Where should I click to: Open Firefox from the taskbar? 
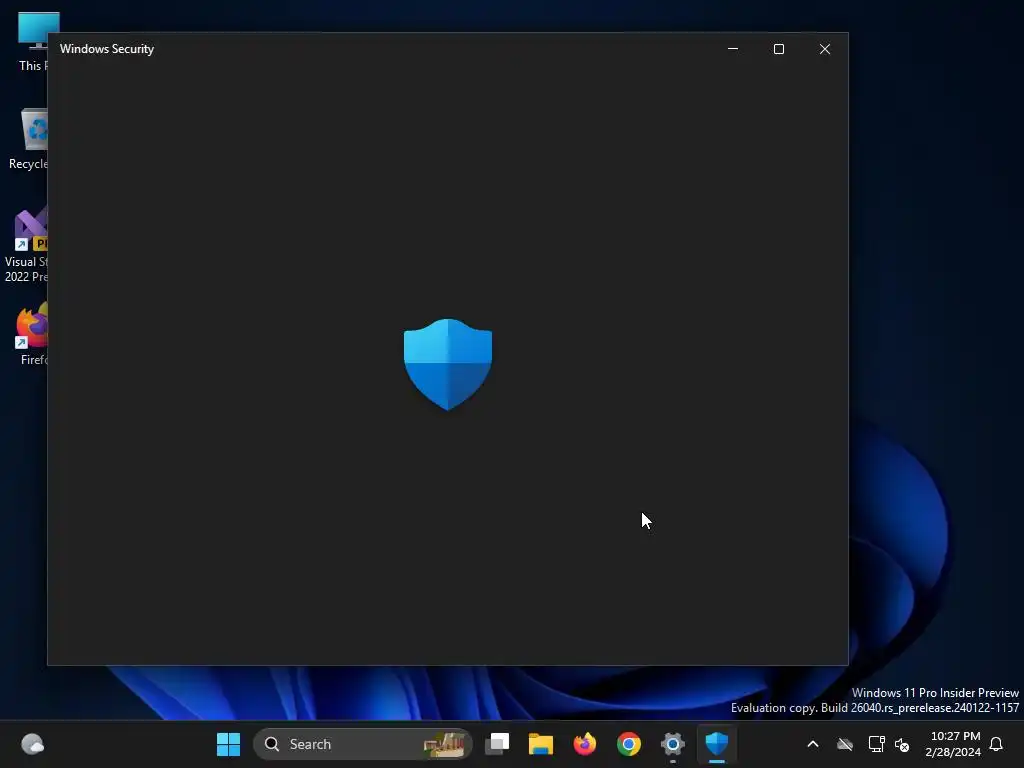click(584, 744)
